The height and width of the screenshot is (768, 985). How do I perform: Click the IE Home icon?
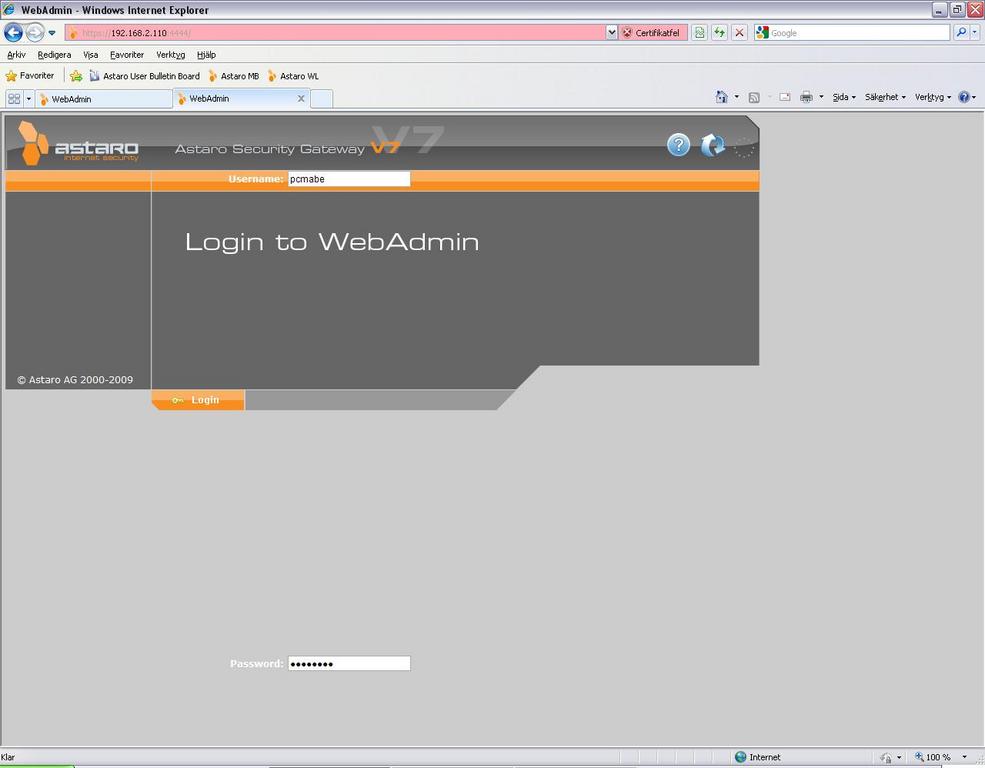click(x=721, y=97)
